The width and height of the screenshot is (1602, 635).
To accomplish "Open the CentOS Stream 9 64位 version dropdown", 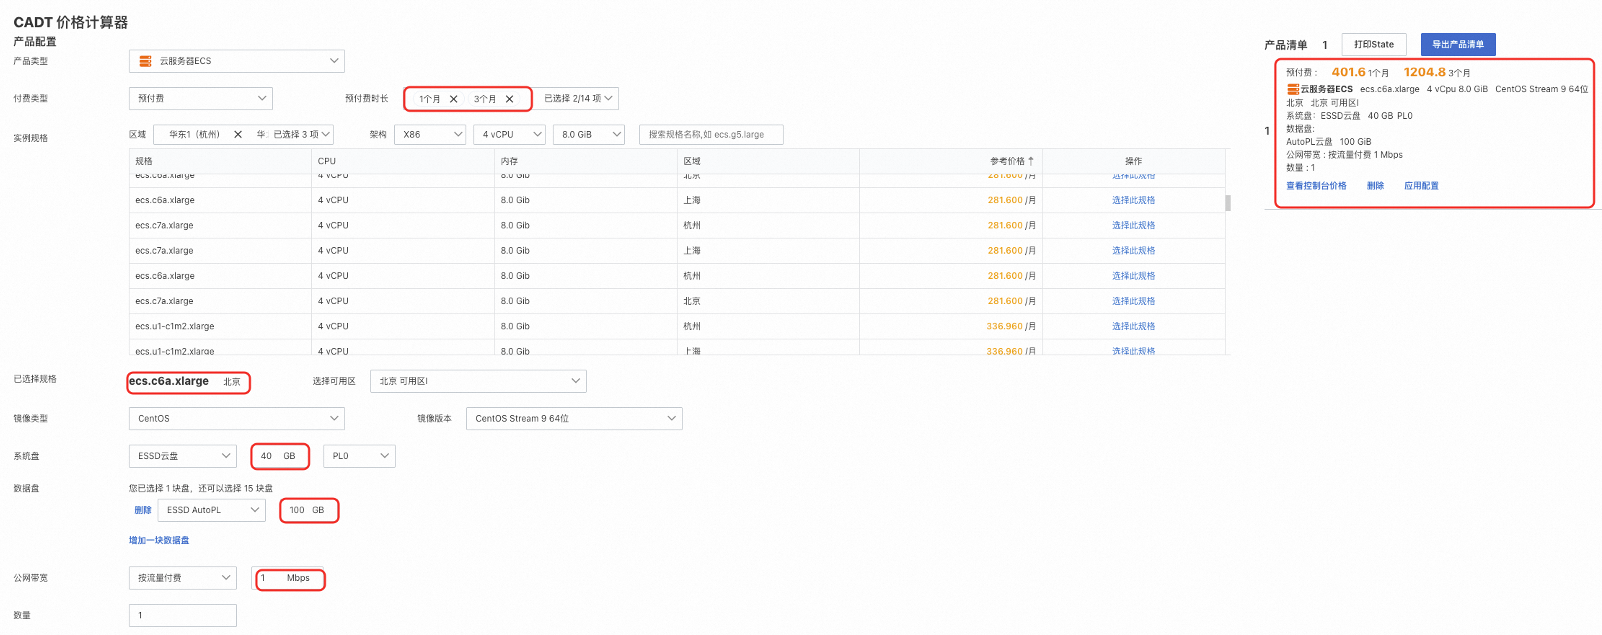I will 574,418.
